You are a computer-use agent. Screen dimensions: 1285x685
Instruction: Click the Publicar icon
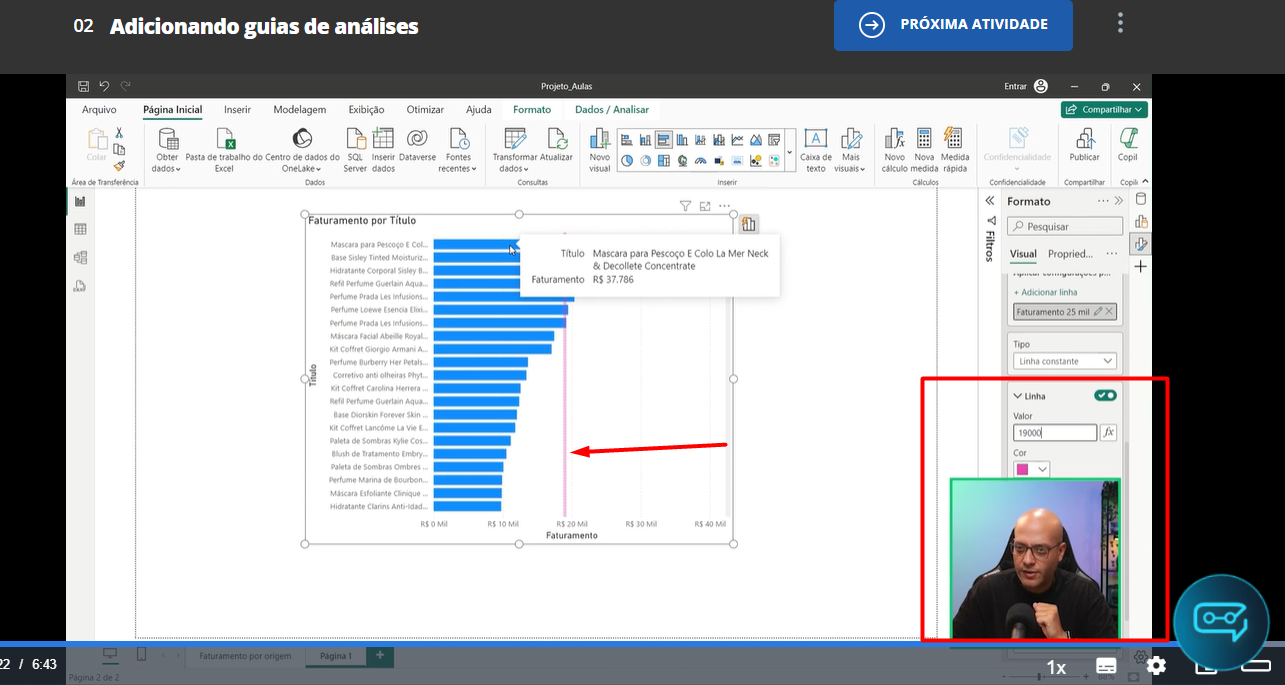(x=1084, y=138)
